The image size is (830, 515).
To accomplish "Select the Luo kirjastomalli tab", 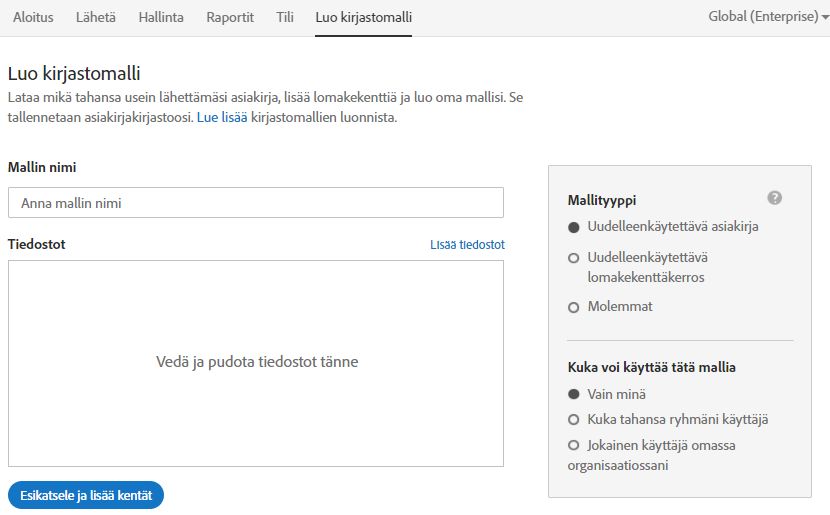I will 363,17.
